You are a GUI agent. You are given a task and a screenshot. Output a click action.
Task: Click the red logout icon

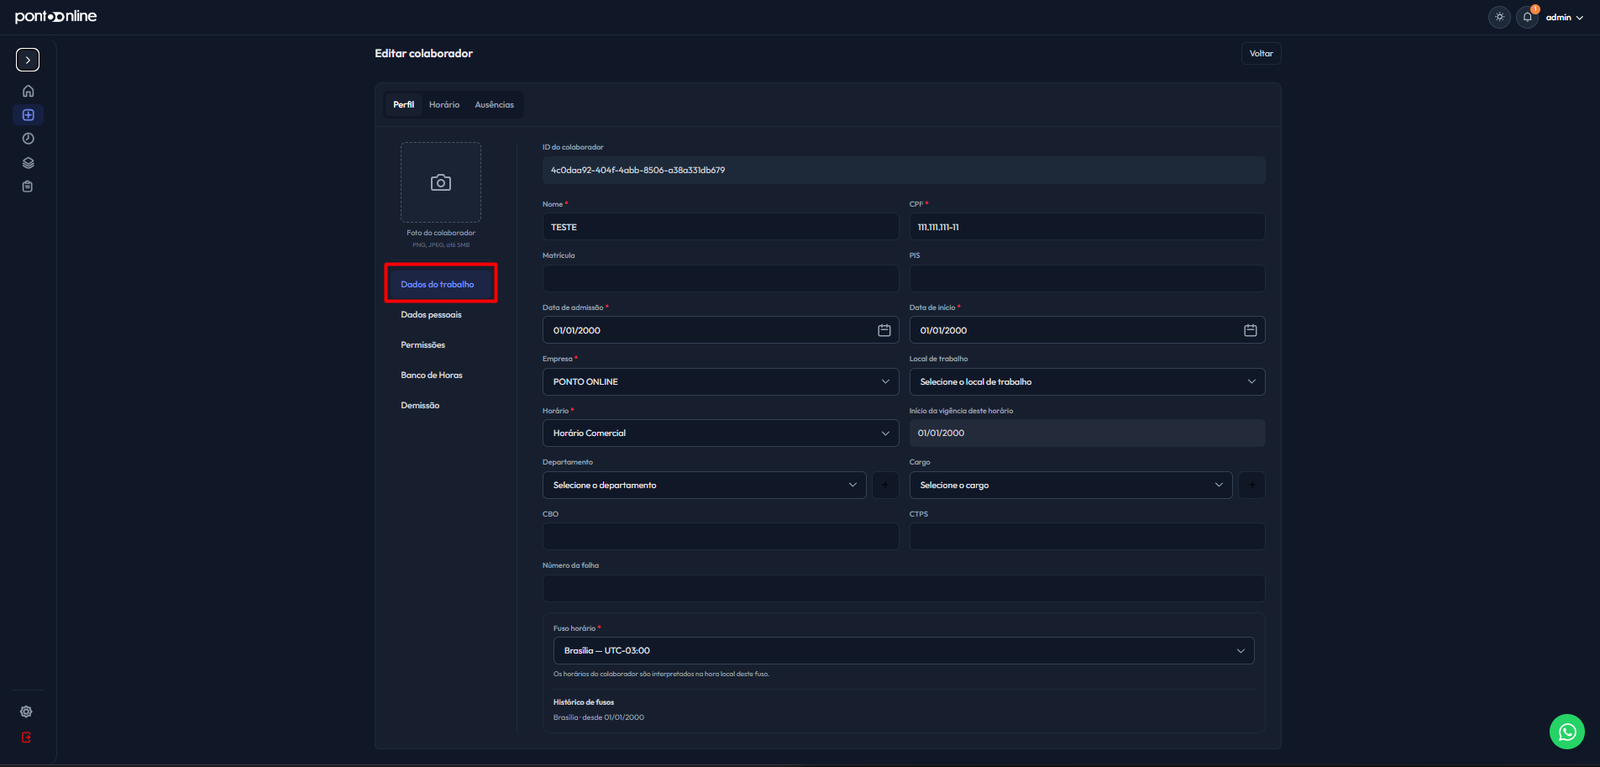coord(26,738)
